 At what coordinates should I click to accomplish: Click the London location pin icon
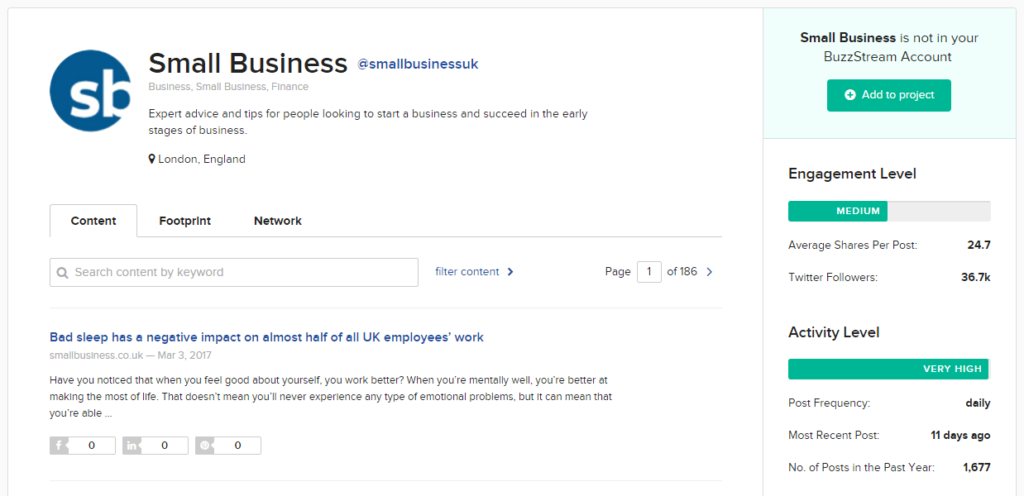pos(152,159)
